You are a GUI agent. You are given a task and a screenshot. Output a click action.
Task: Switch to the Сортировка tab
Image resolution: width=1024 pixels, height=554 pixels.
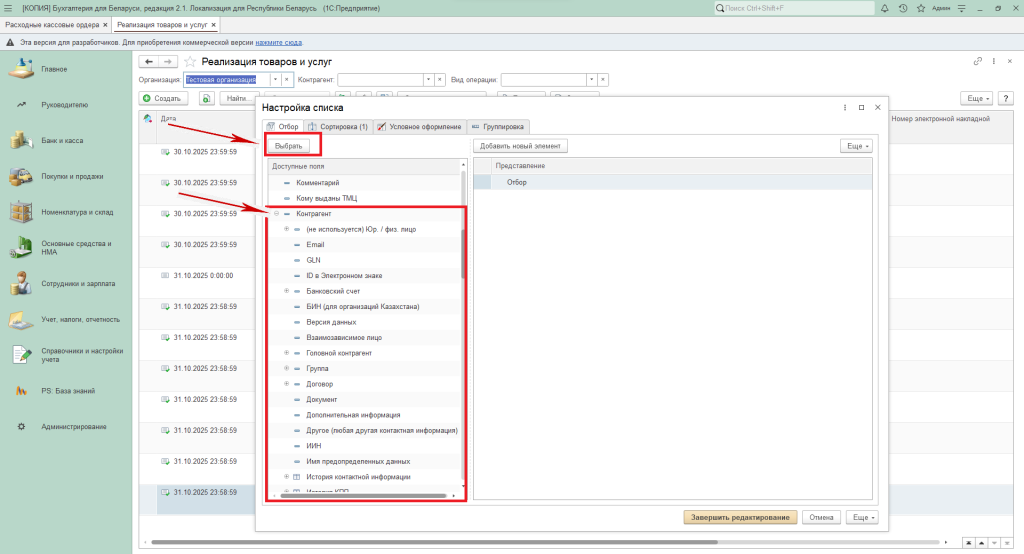click(x=339, y=127)
